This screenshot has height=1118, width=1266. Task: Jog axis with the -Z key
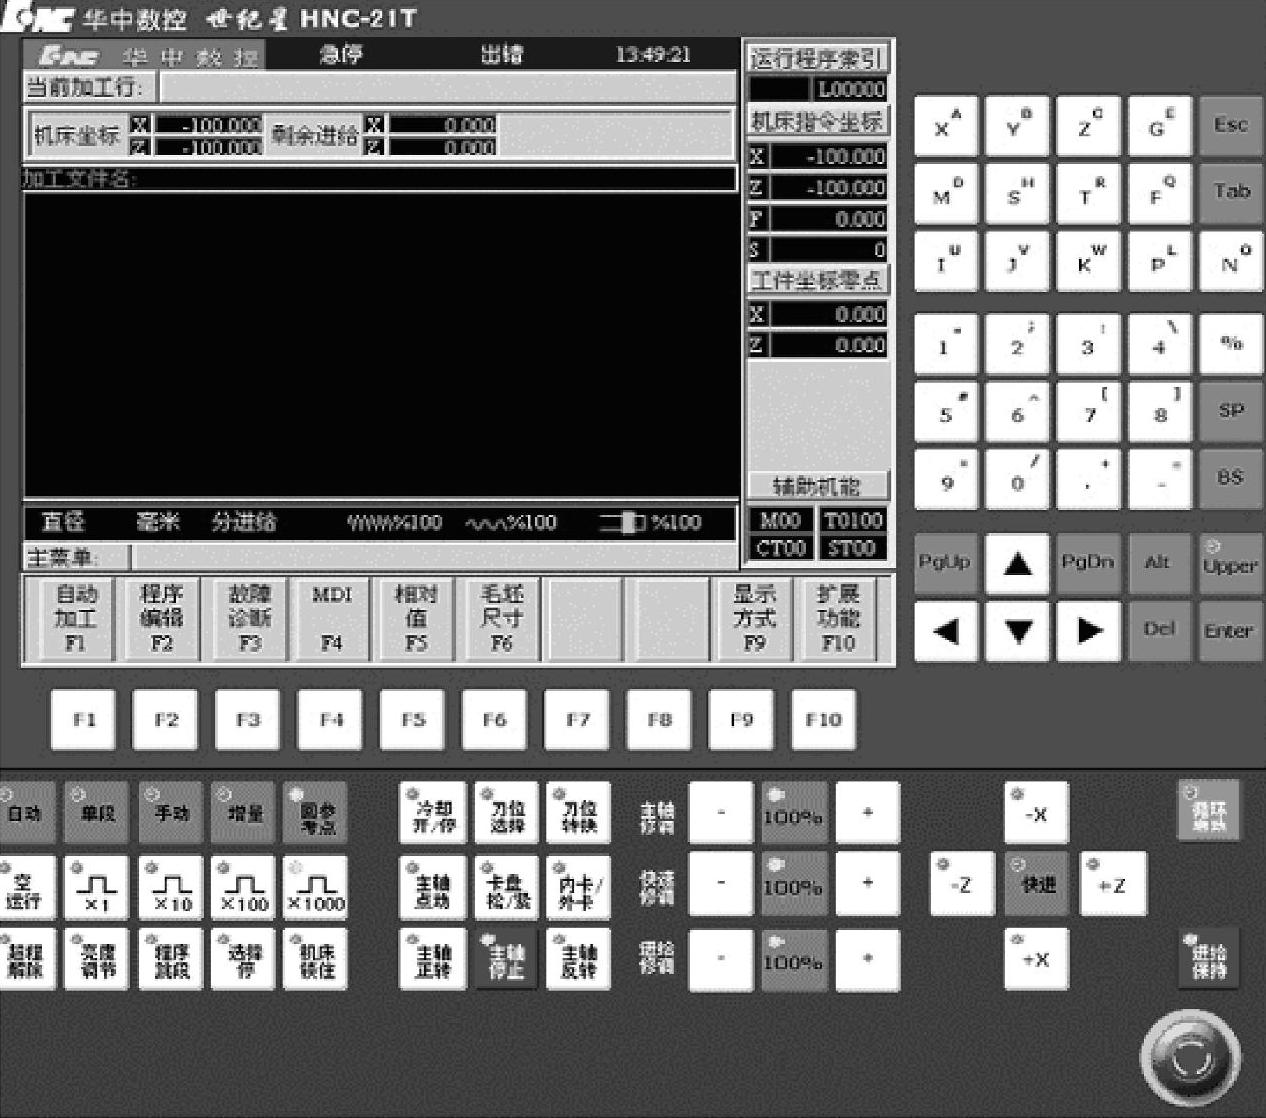click(x=962, y=885)
